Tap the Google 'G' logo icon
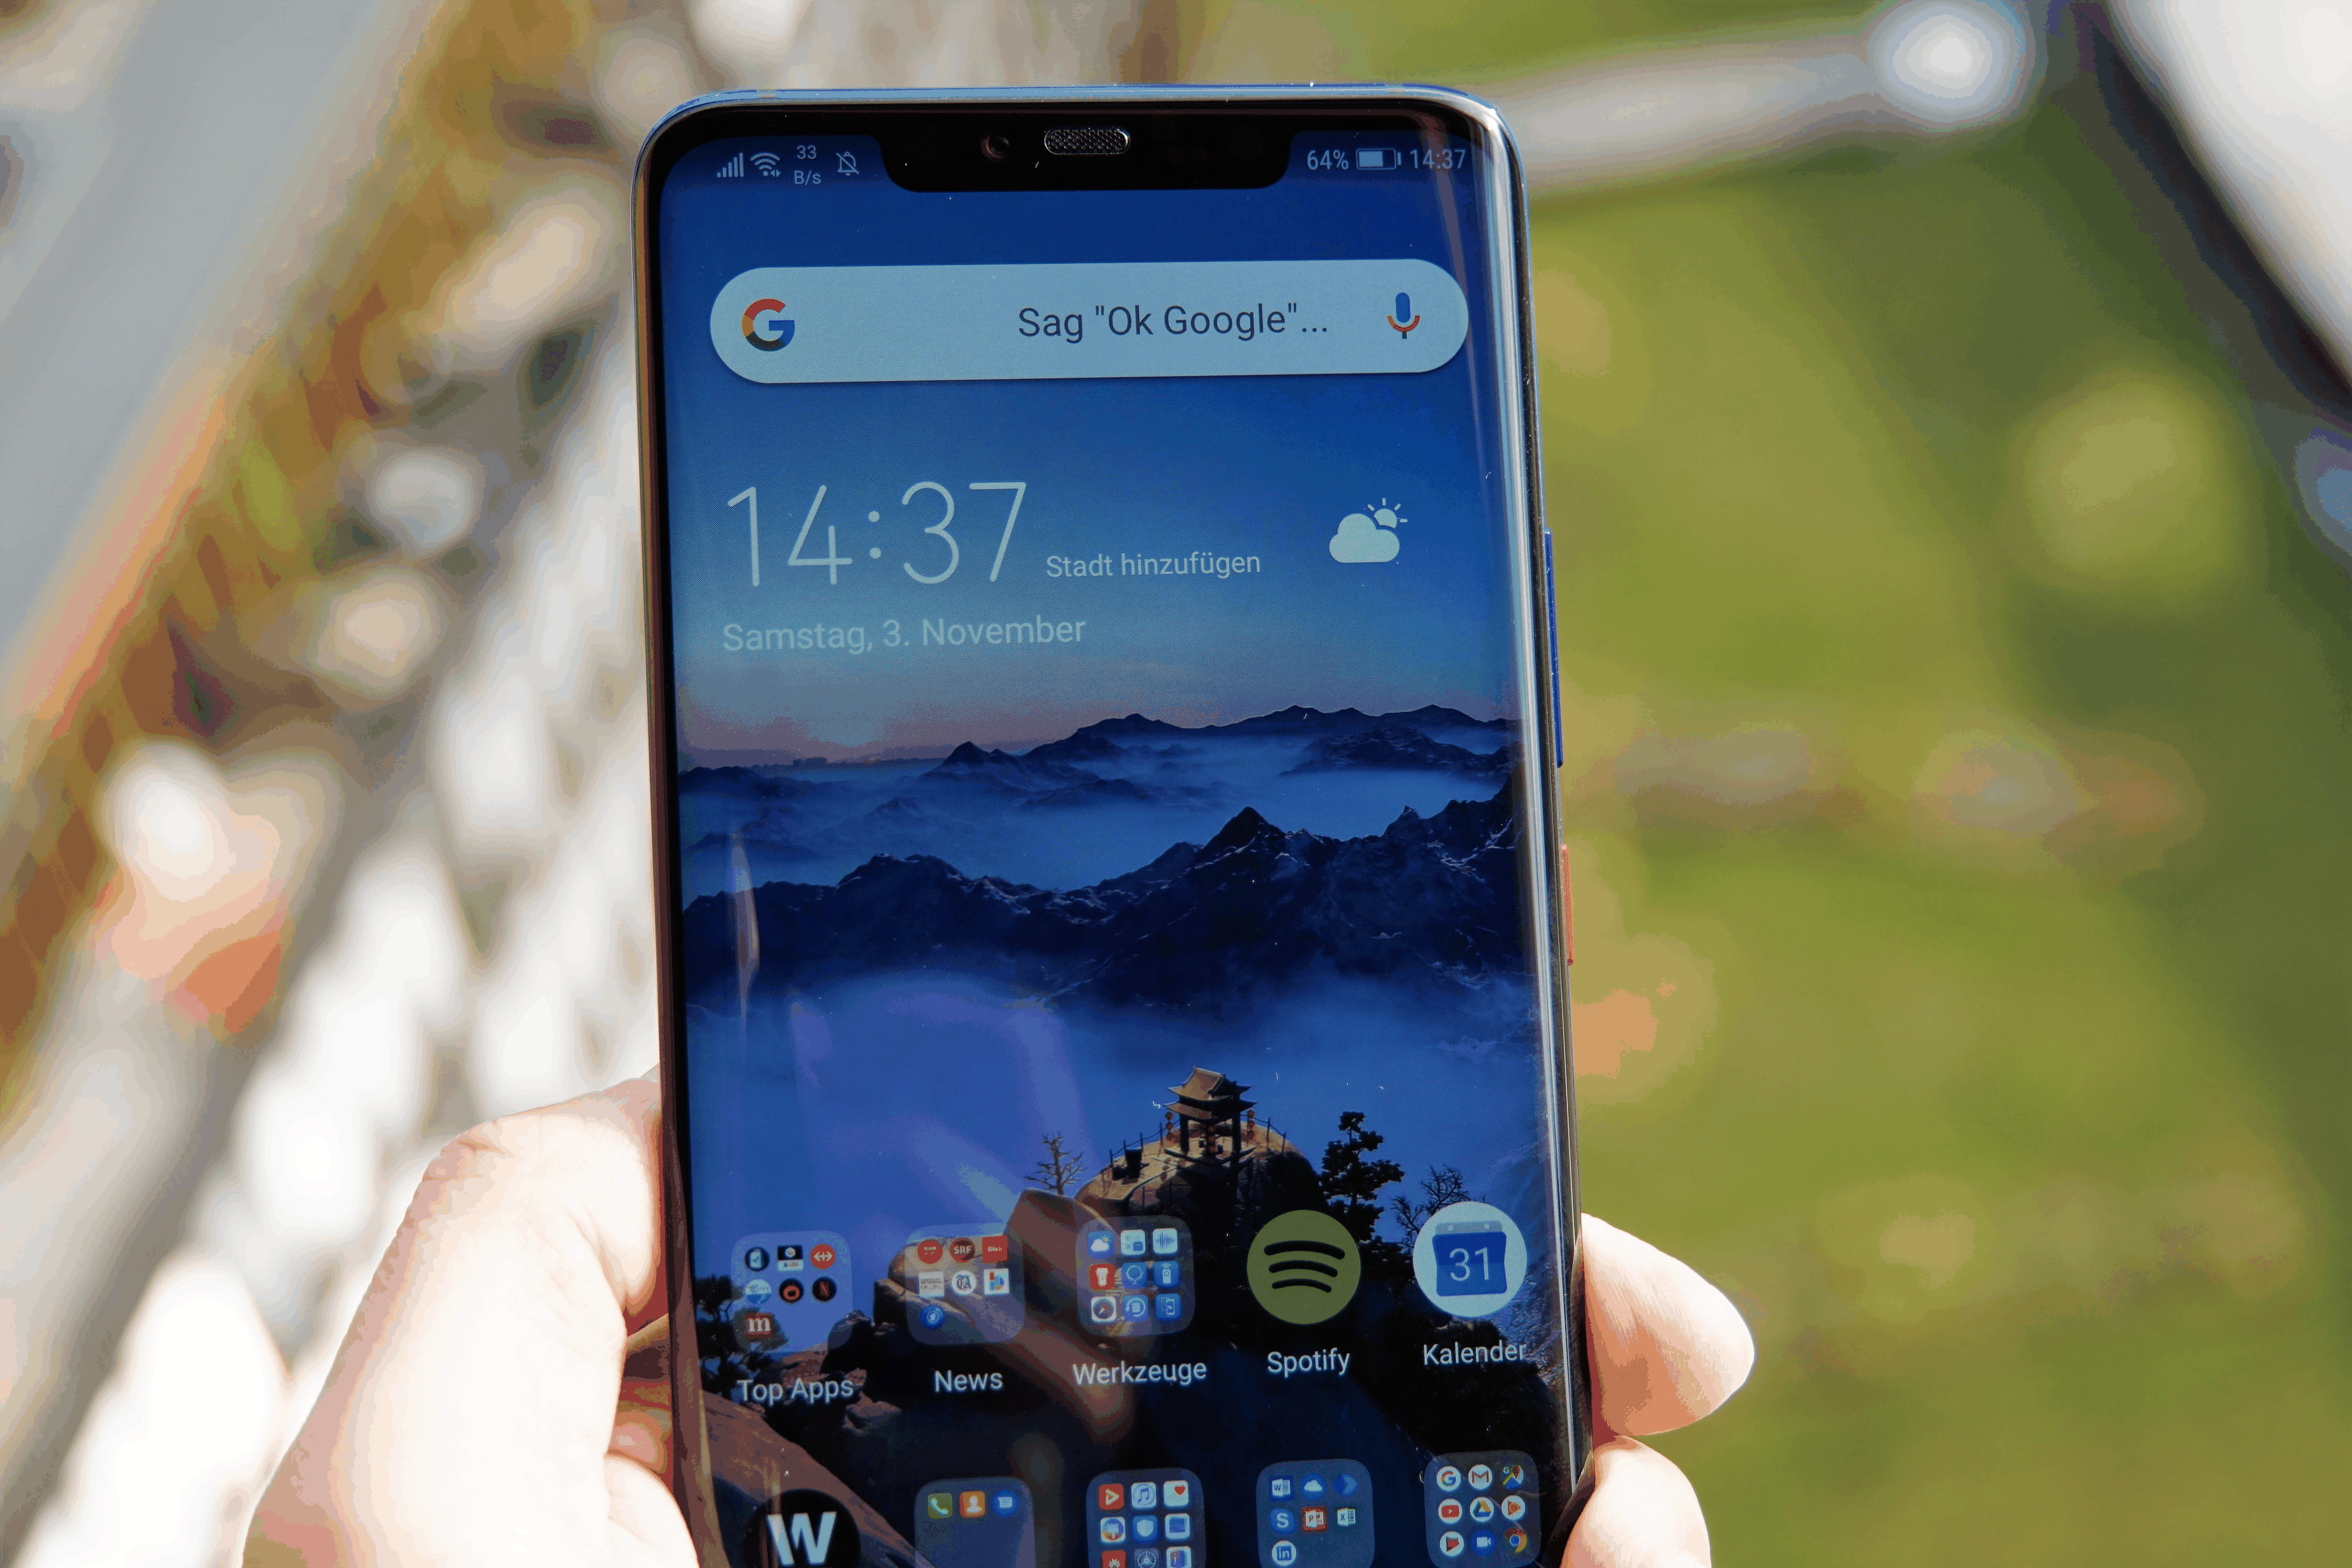2352x1568 pixels. (x=765, y=320)
